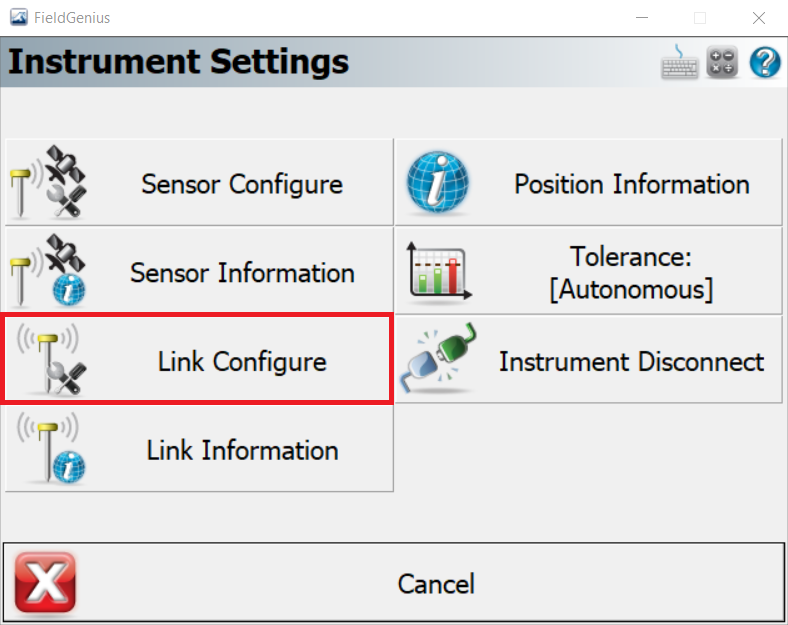
Task: View Link Information
Action: [x=199, y=448]
